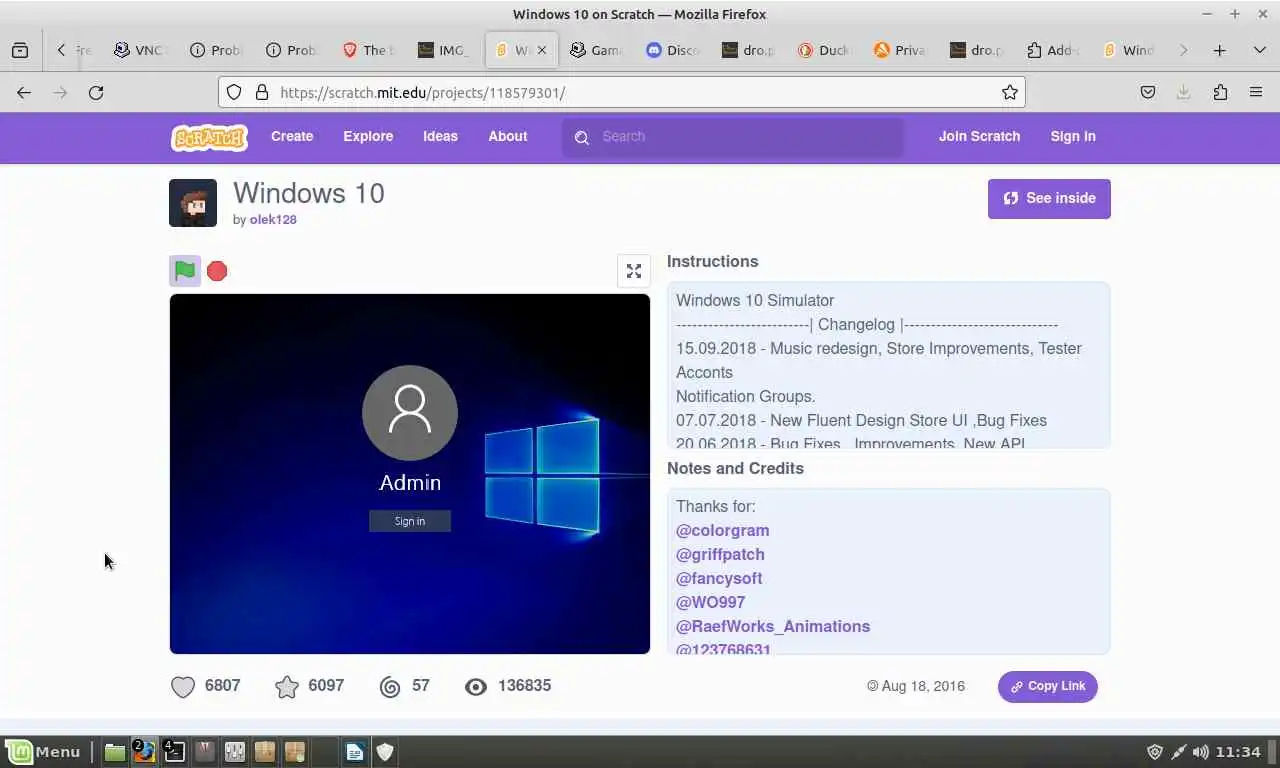The width and height of the screenshot is (1280, 768).
Task: Open the @RaefWorks_Animations profile link
Action: 773,627
